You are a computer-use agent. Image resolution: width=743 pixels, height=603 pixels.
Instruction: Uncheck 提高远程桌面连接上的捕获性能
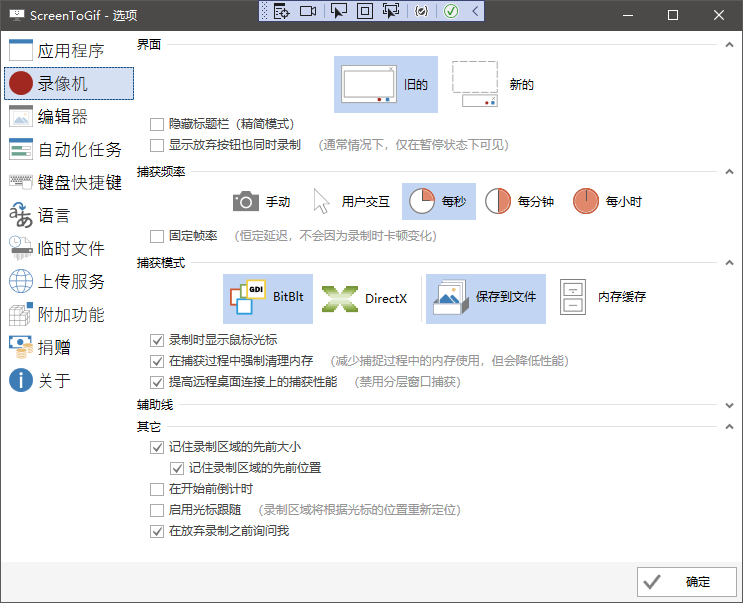(157, 382)
